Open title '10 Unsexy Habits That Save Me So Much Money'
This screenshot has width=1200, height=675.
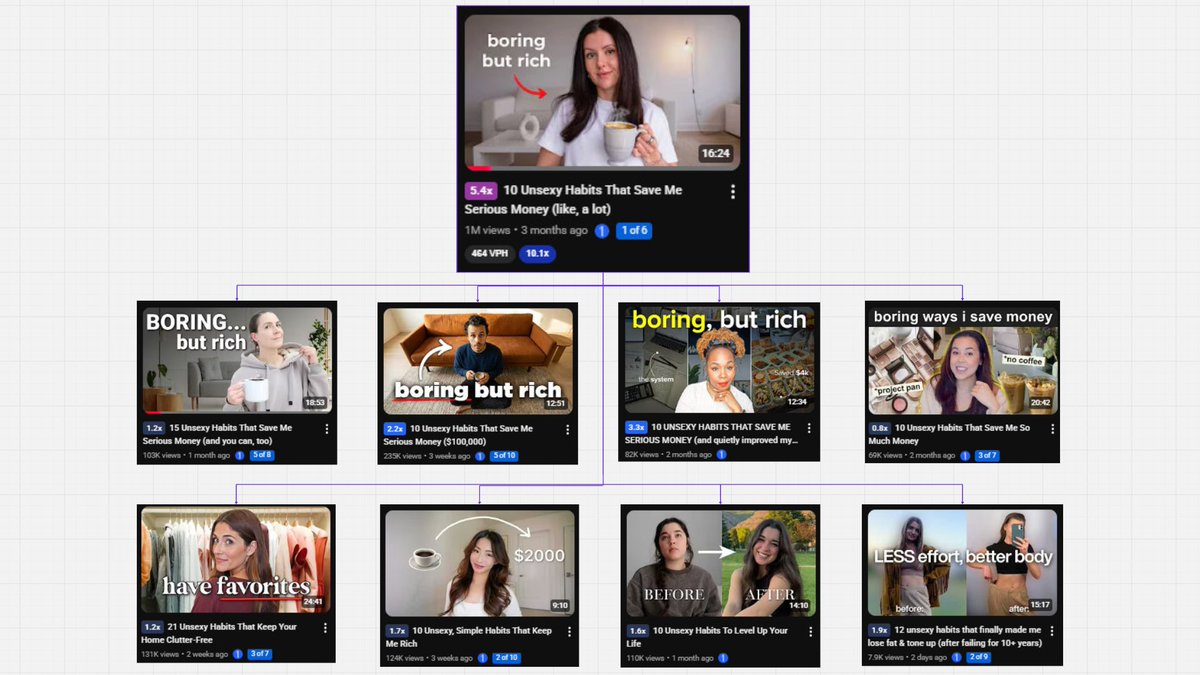click(x=949, y=434)
